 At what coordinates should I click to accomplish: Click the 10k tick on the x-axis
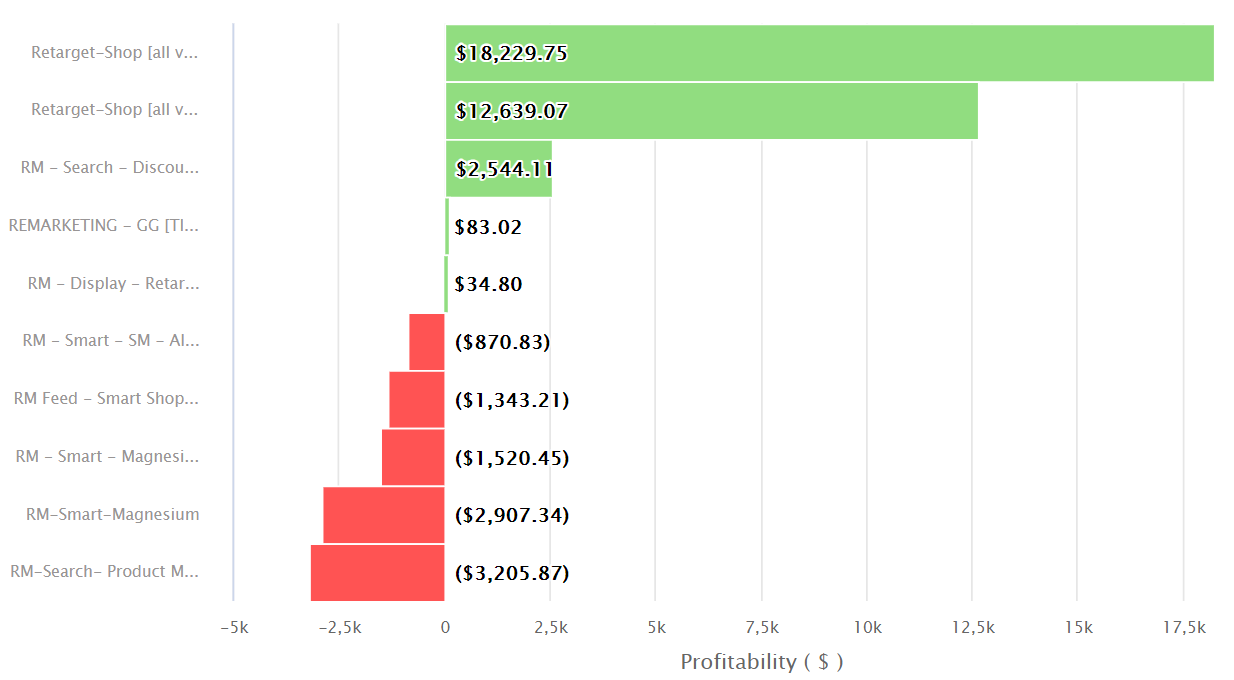(867, 628)
